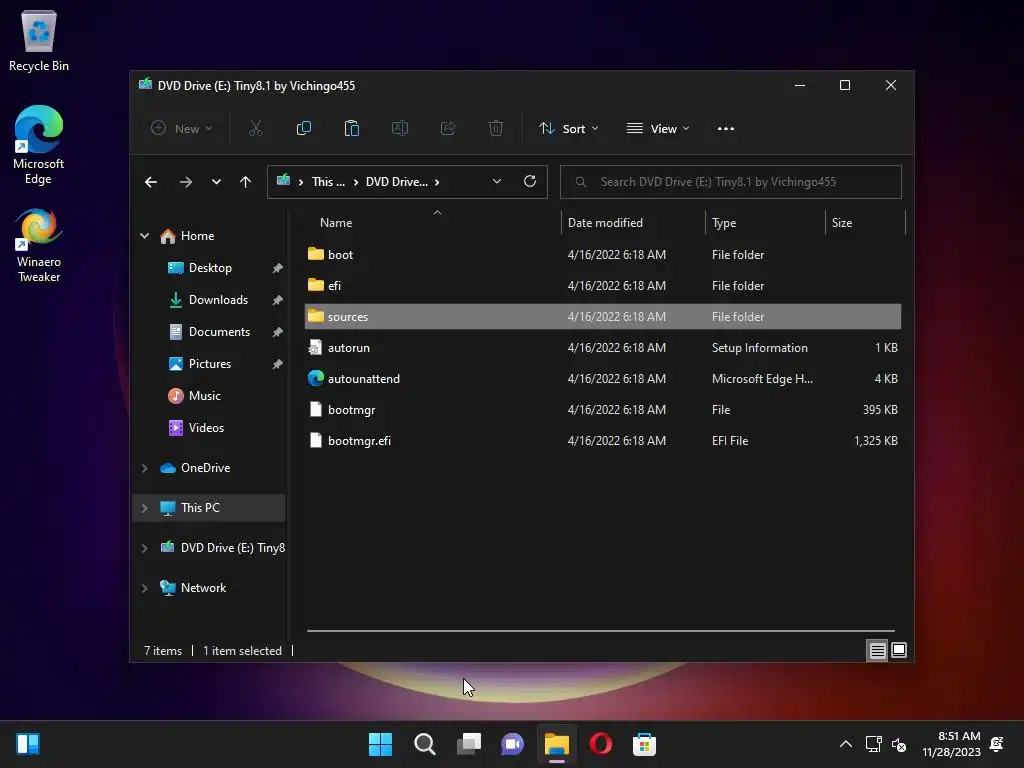Image resolution: width=1024 pixels, height=768 pixels.
Task: Click the Rename icon in toolbar
Action: [400, 129]
